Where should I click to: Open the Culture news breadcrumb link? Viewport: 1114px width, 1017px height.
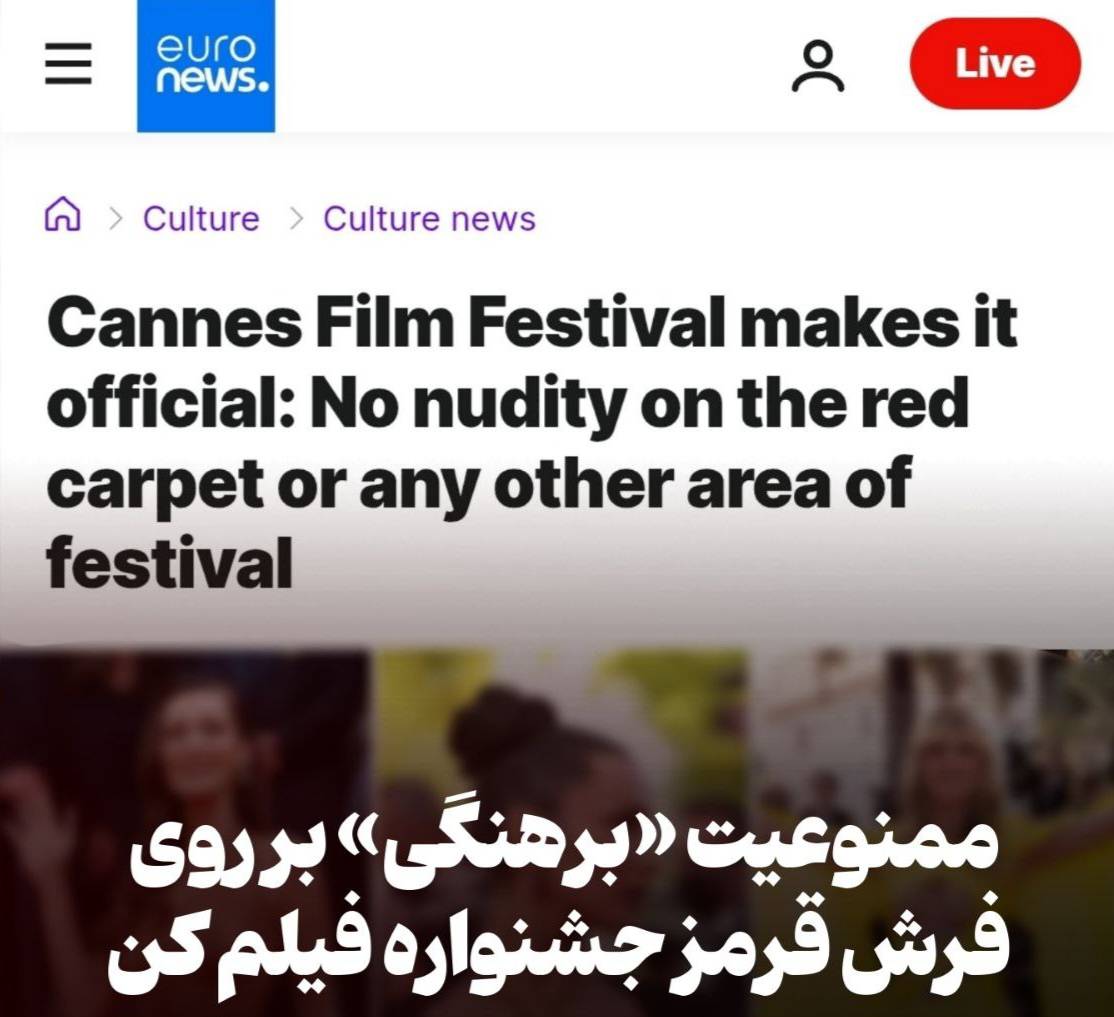pyautogui.click(x=429, y=218)
